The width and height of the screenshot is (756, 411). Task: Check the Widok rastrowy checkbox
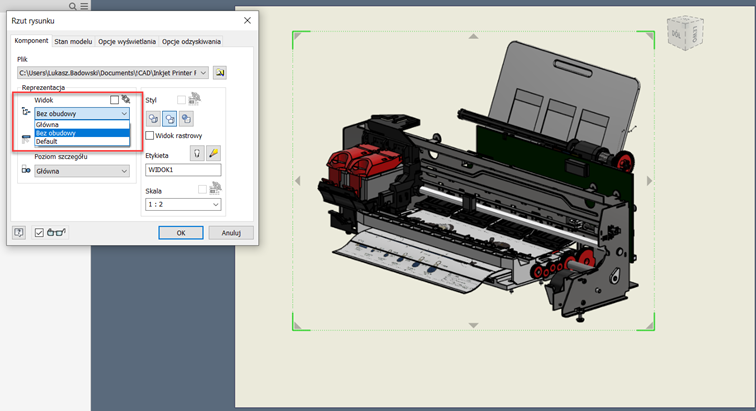[x=150, y=135]
